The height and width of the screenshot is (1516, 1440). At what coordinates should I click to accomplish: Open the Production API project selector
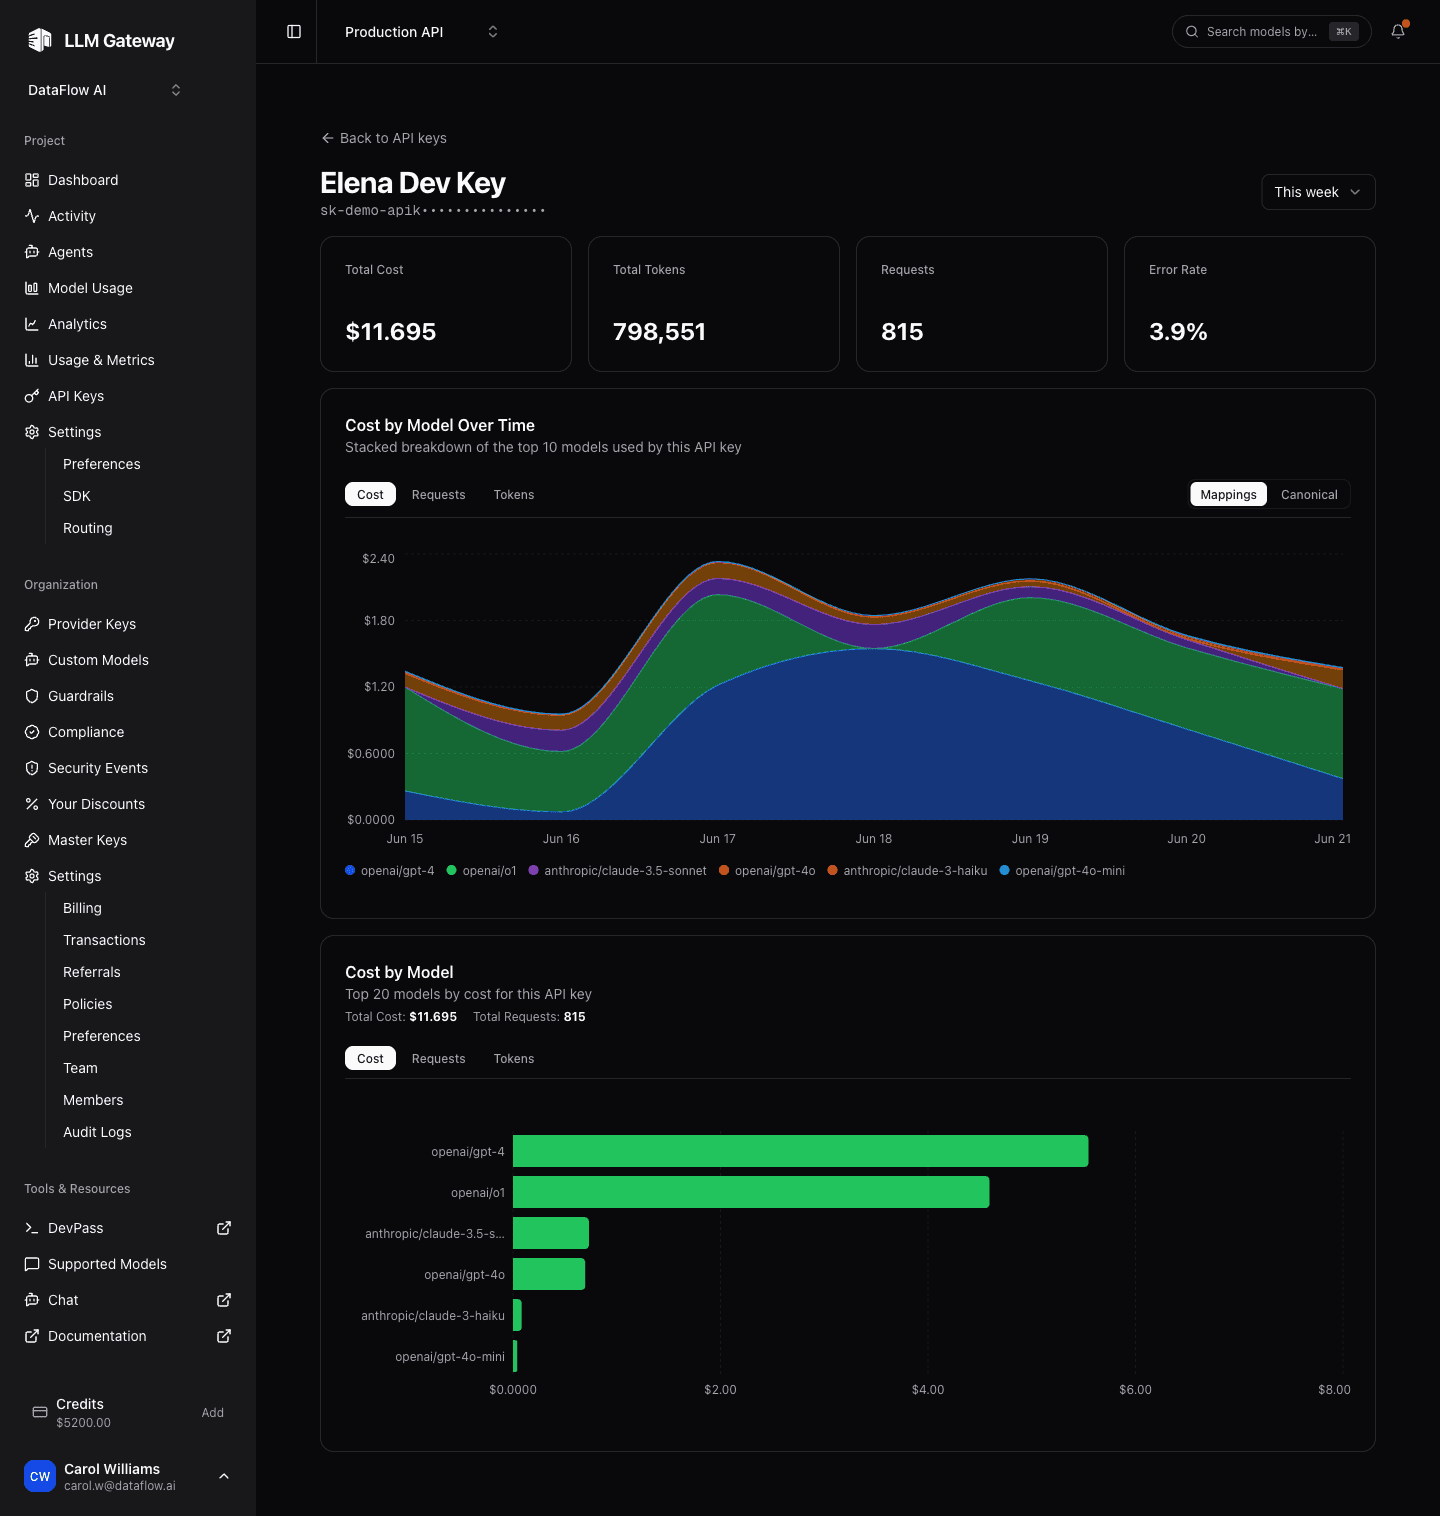pyautogui.click(x=421, y=32)
